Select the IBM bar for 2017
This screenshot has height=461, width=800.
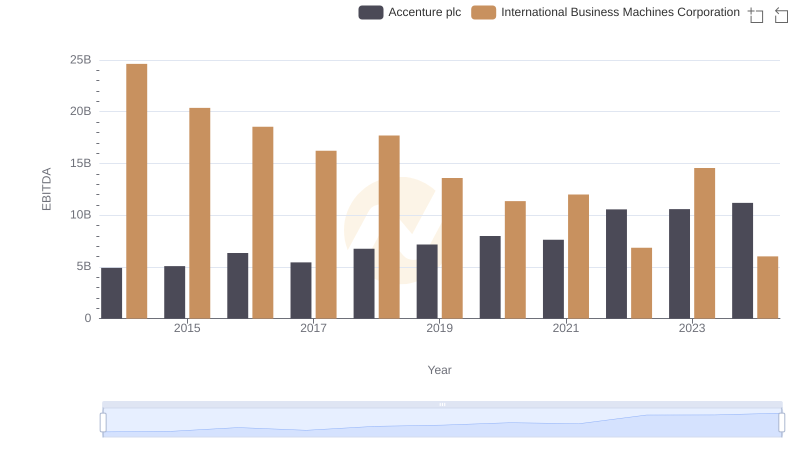326,235
